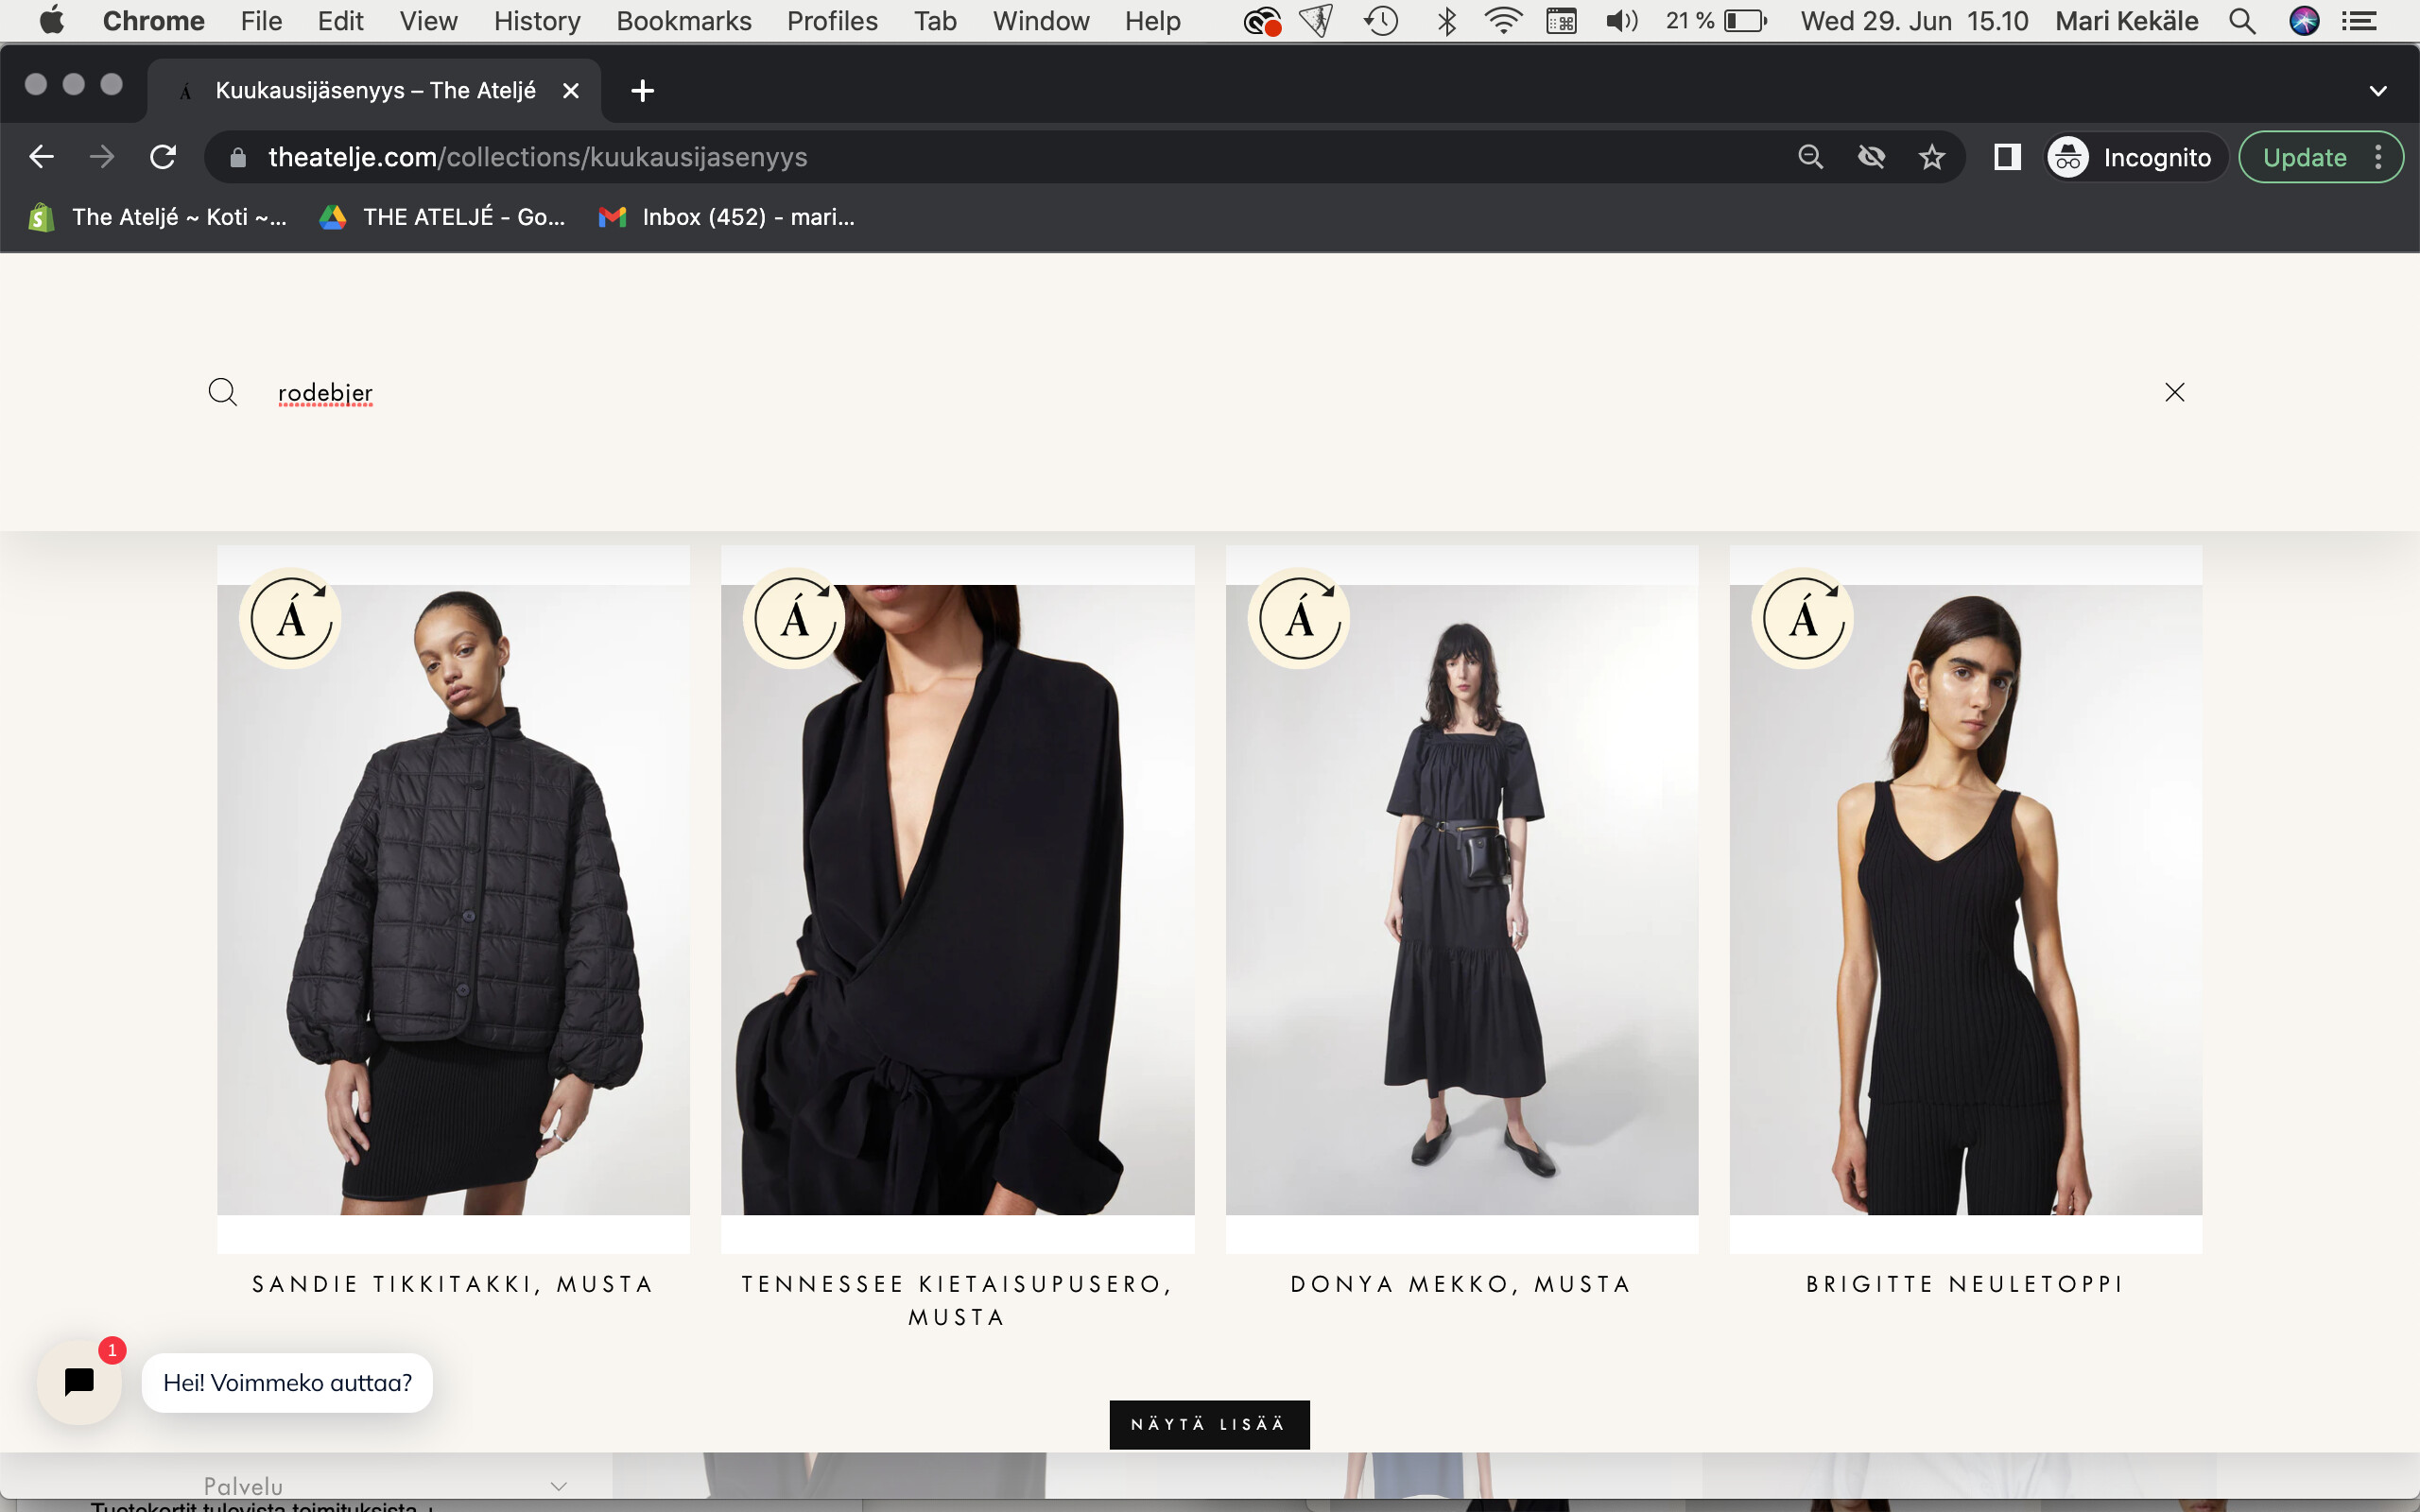2420x1512 pixels.
Task: Open a new tab with the plus icon
Action: tap(642, 91)
